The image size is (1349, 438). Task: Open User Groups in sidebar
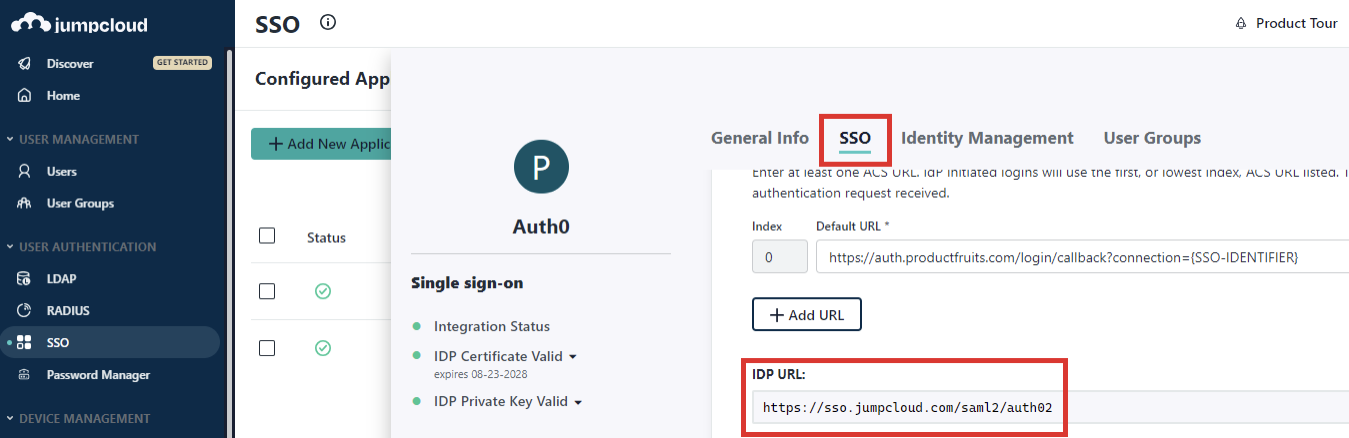coord(80,203)
